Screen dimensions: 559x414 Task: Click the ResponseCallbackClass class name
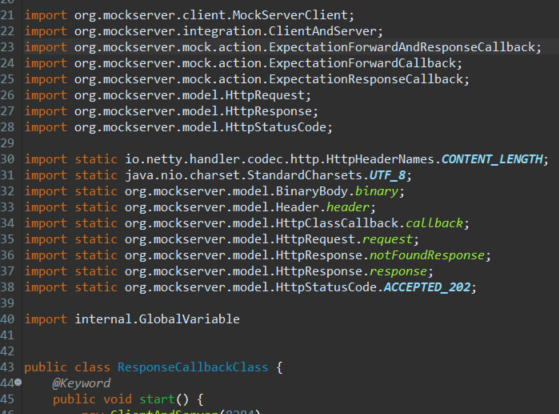[193, 367]
